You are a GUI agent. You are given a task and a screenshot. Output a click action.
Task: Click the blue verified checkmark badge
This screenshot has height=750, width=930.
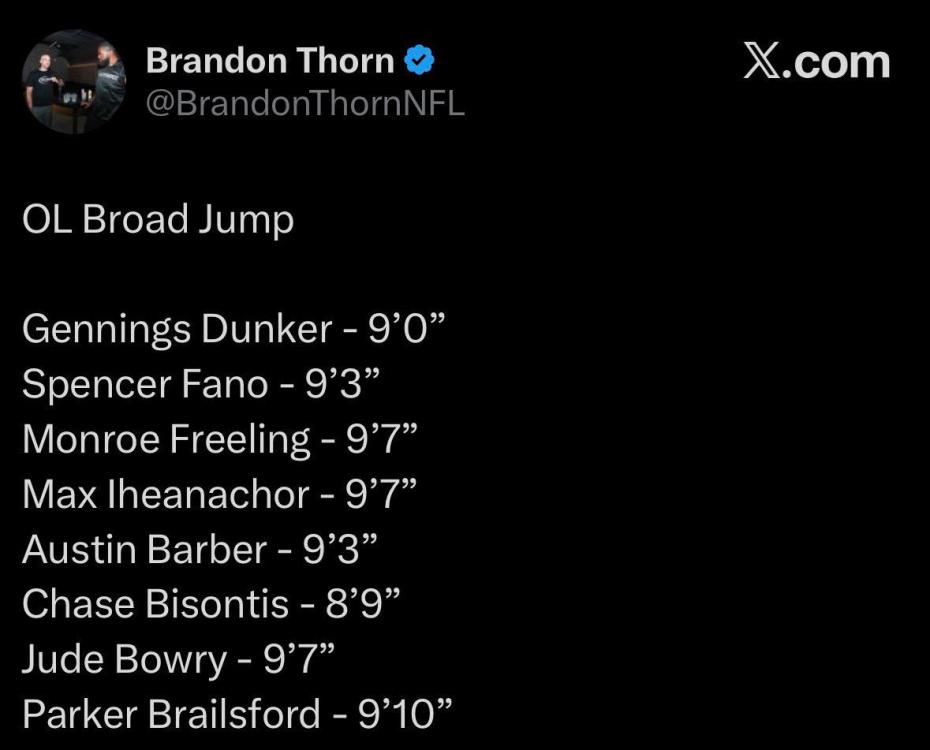click(x=419, y=62)
